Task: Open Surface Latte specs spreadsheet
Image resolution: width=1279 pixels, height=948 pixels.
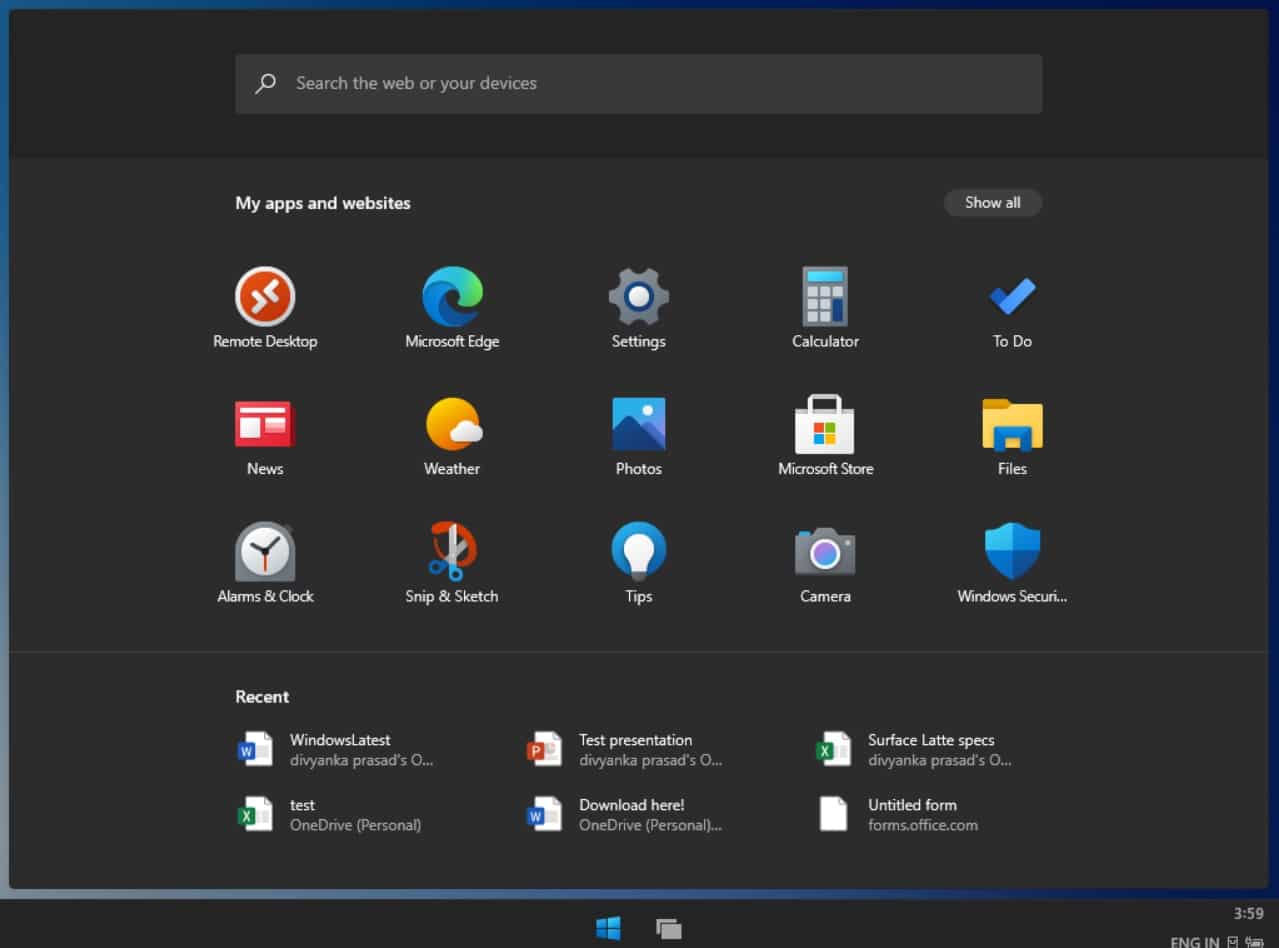Action: 914,750
